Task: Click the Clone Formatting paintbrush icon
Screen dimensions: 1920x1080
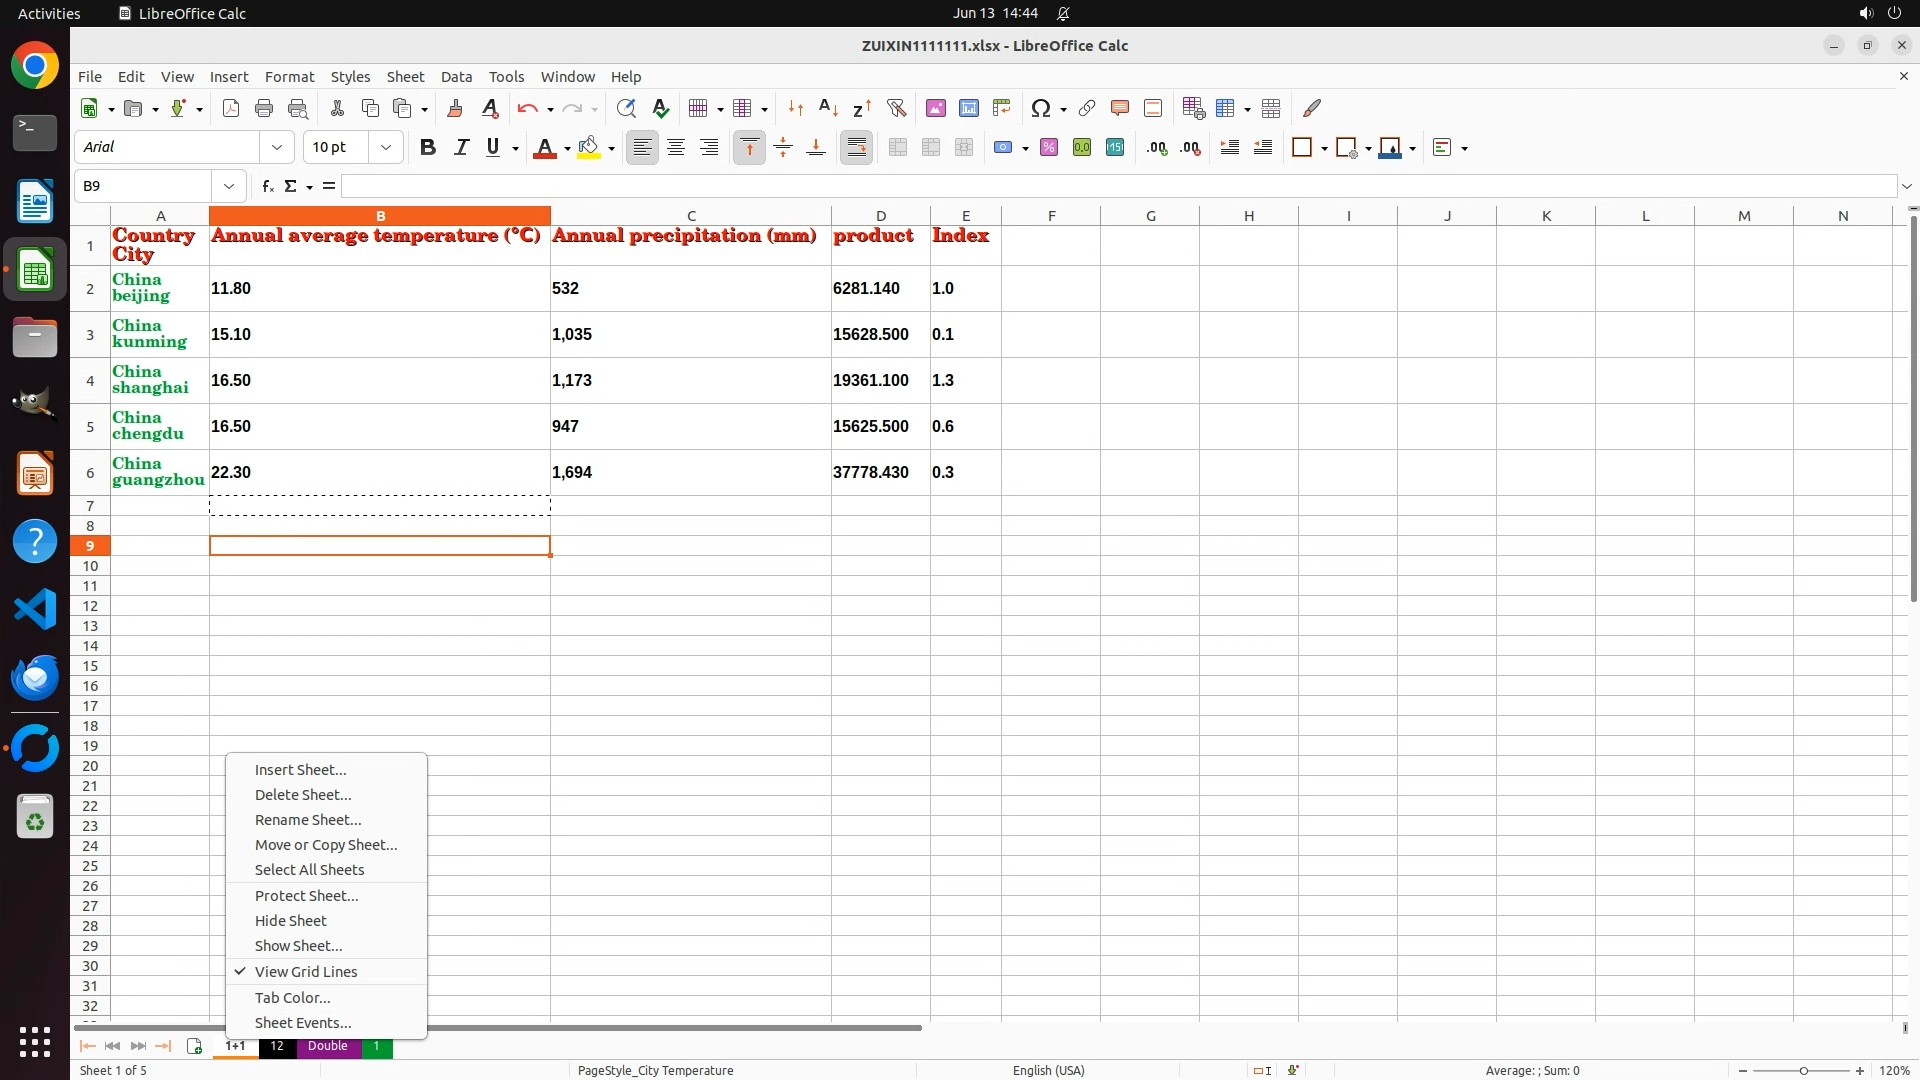Action: [x=455, y=108]
